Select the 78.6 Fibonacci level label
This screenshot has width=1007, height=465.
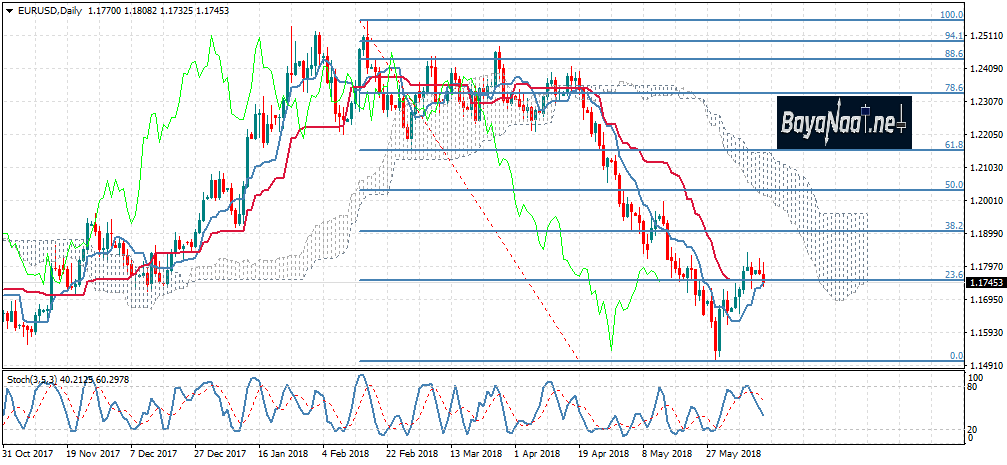pos(953,89)
